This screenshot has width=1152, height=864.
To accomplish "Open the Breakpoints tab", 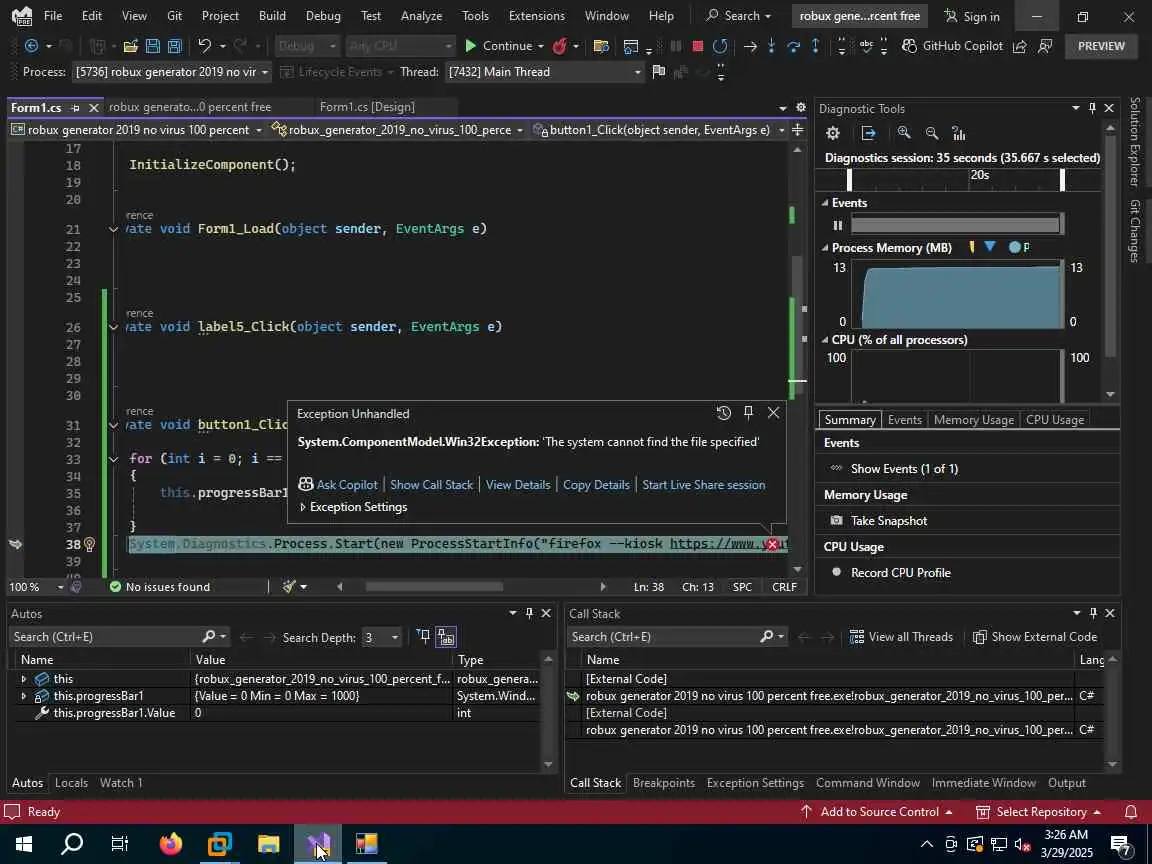I will pos(663,783).
